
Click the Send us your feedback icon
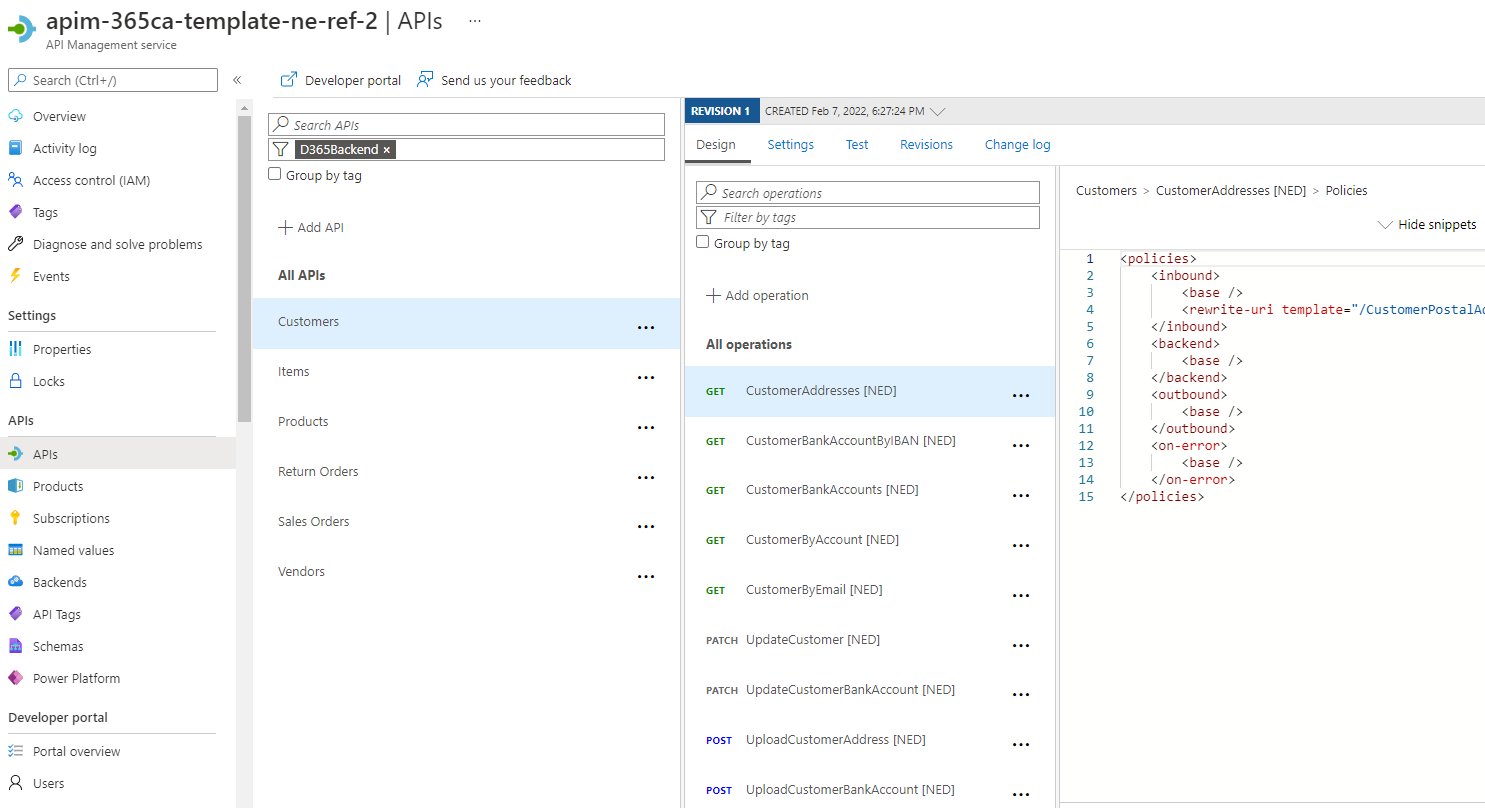[426, 80]
